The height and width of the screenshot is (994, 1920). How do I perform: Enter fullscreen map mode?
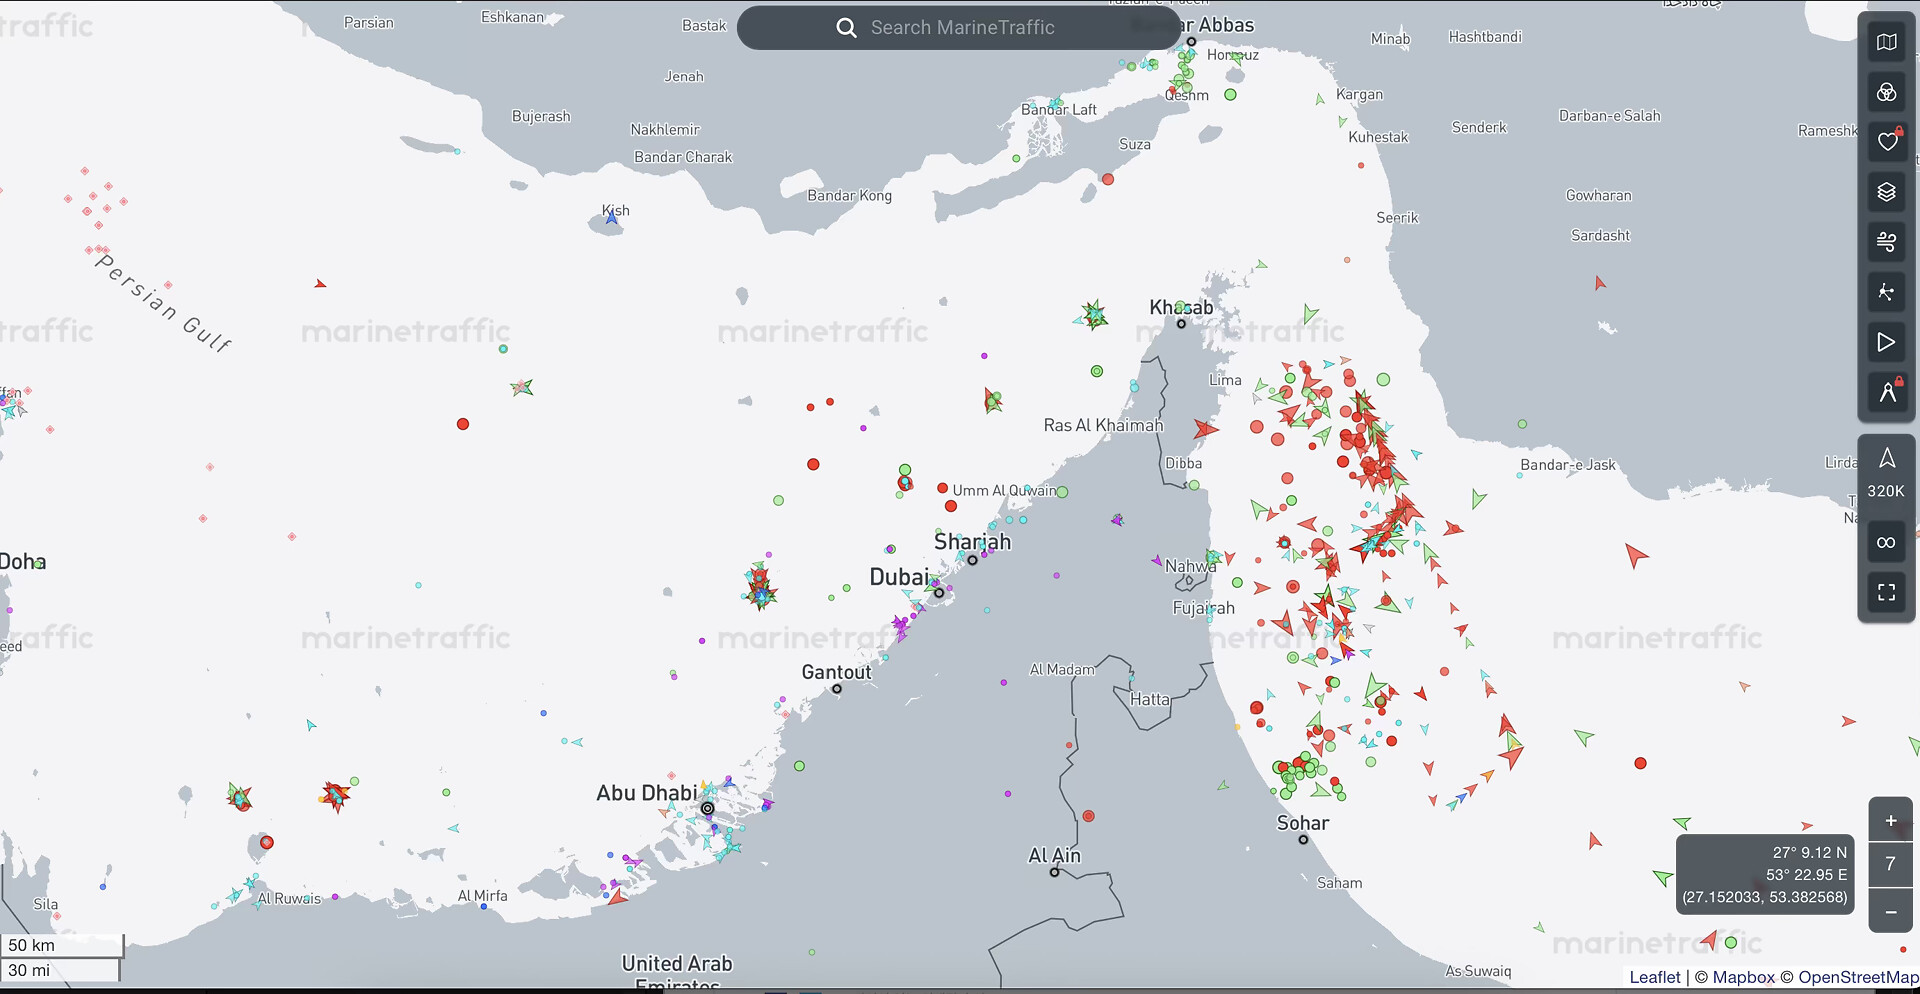point(1886,593)
